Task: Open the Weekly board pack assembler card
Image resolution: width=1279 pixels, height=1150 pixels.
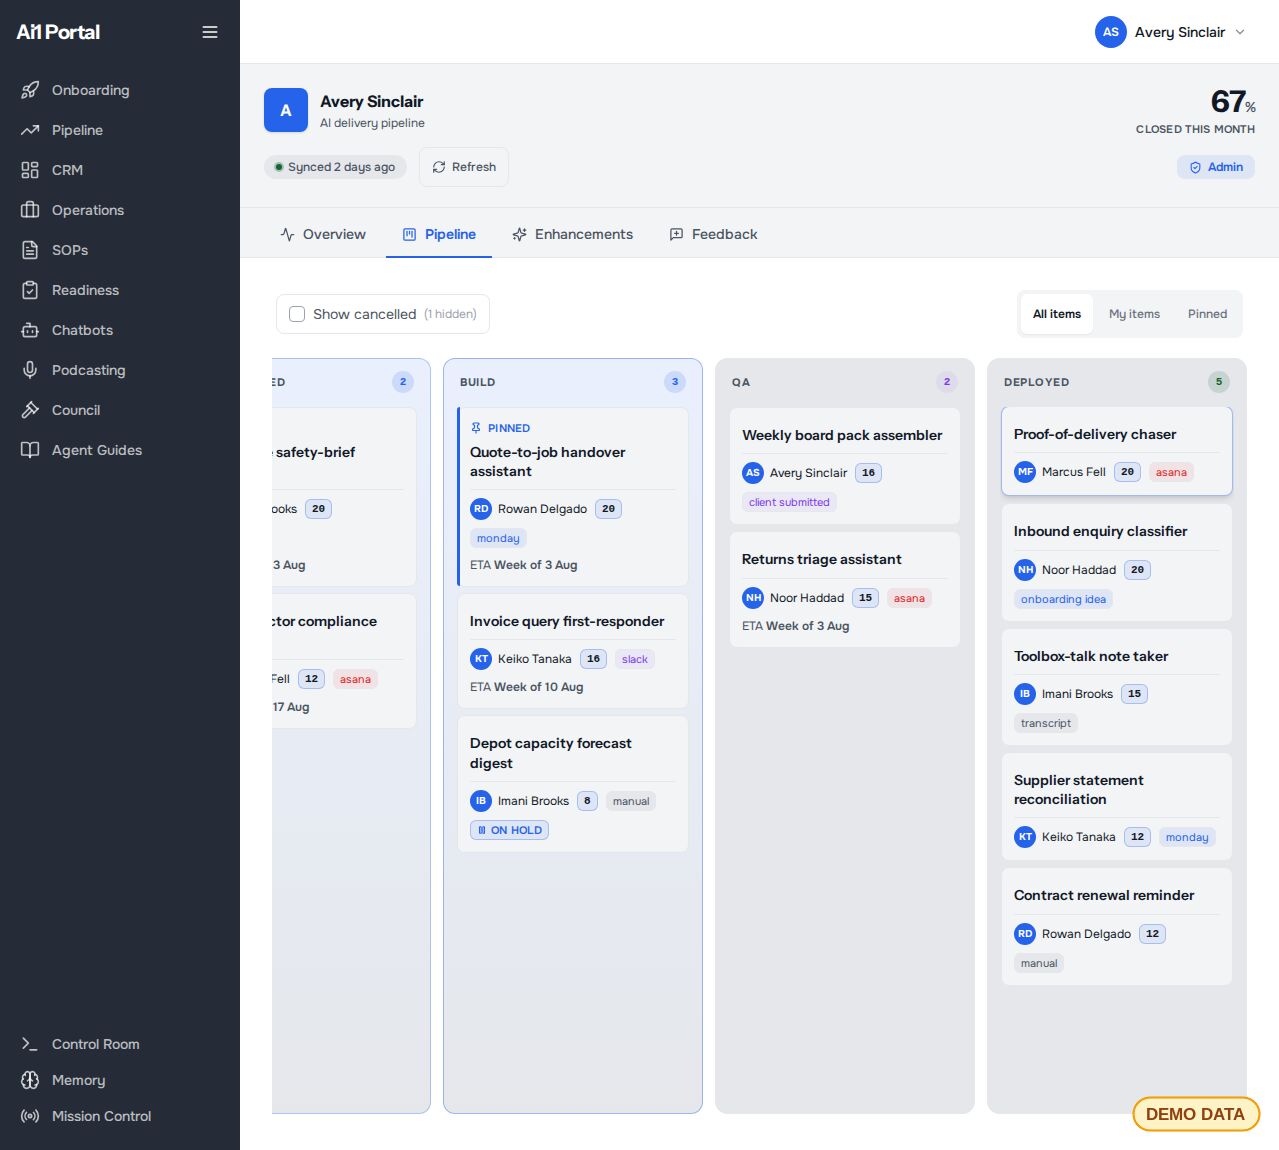Action: 845,466
